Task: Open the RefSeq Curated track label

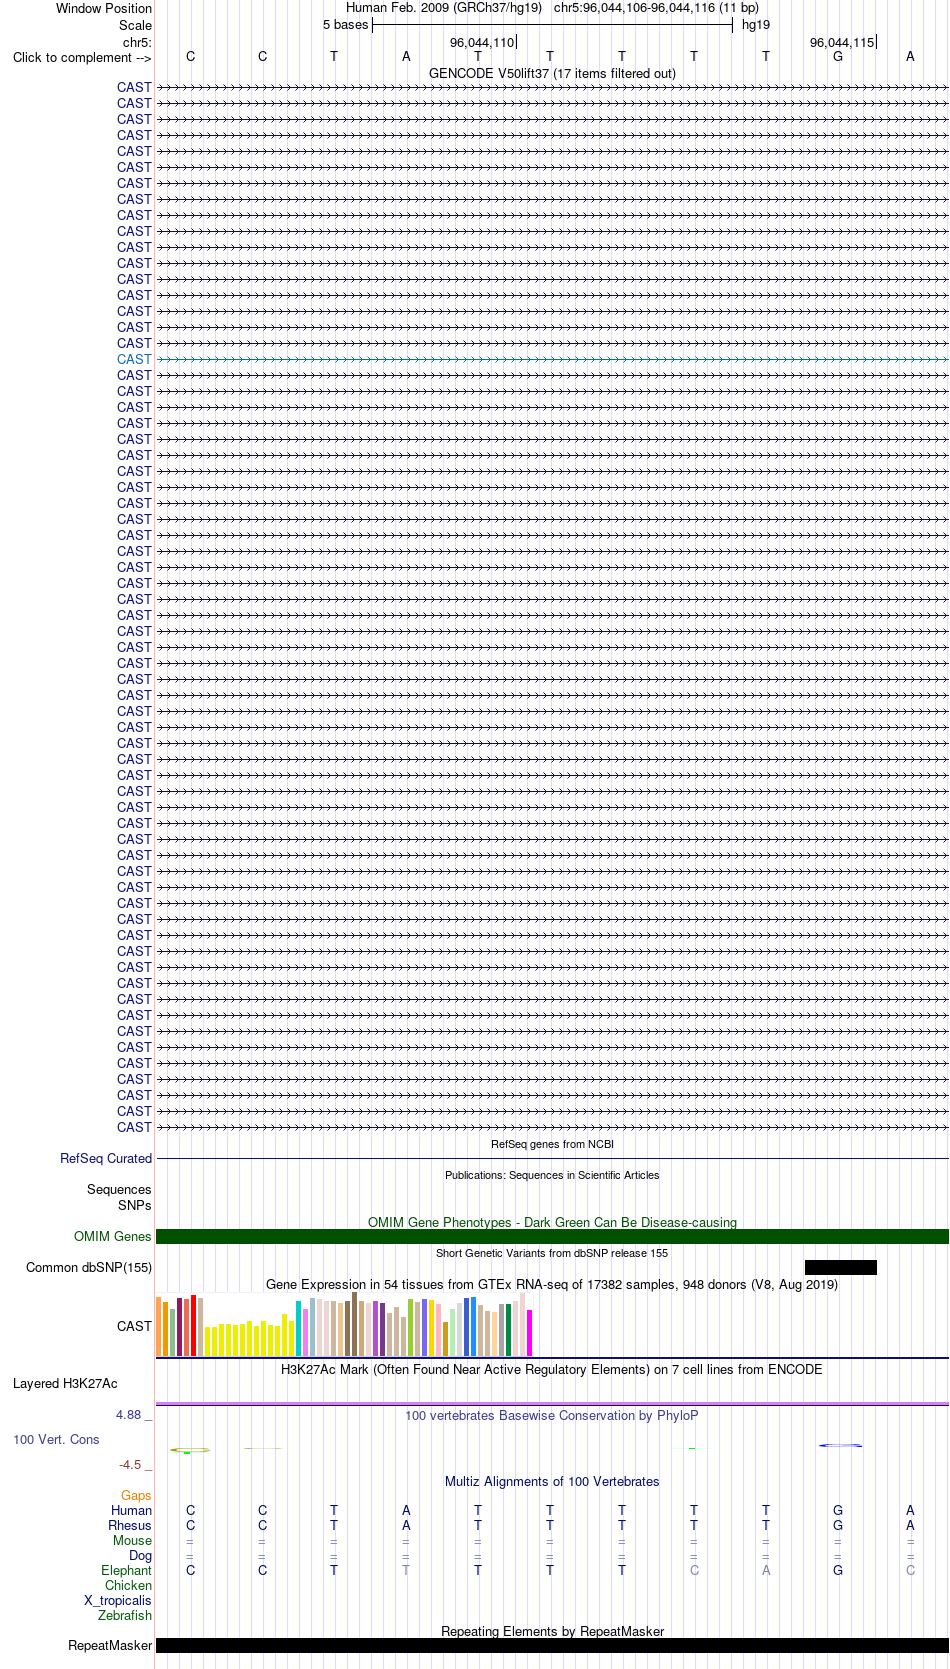Action: click(106, 1158)
